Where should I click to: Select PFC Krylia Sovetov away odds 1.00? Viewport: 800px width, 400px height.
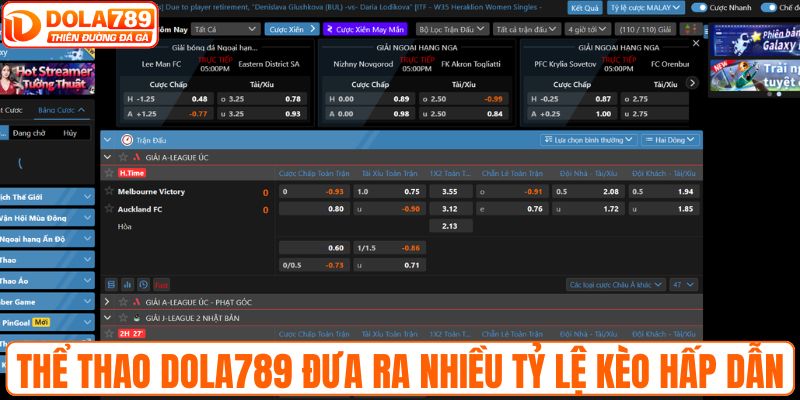572,114
